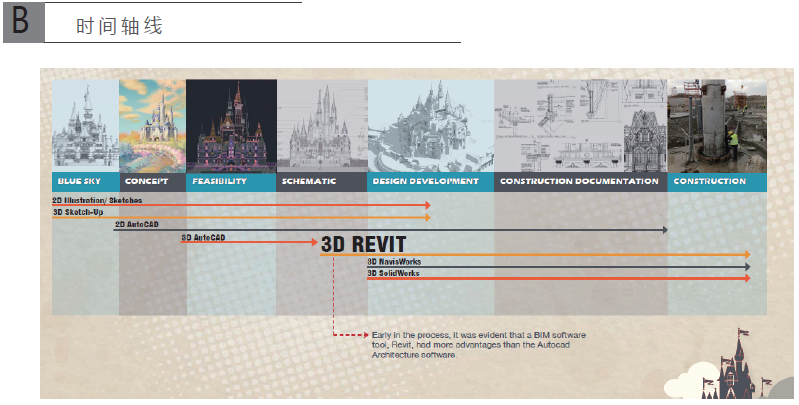Click the Construction site photo
Screen dimensions: 799x405
(717, 125)
